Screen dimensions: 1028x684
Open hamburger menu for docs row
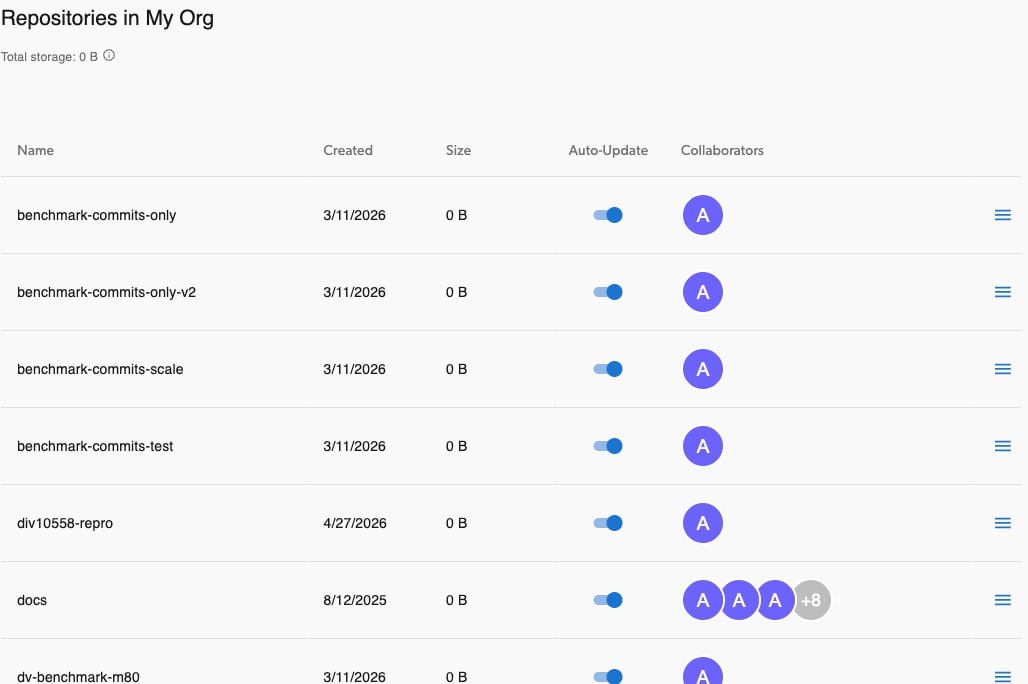(1002, 600)
